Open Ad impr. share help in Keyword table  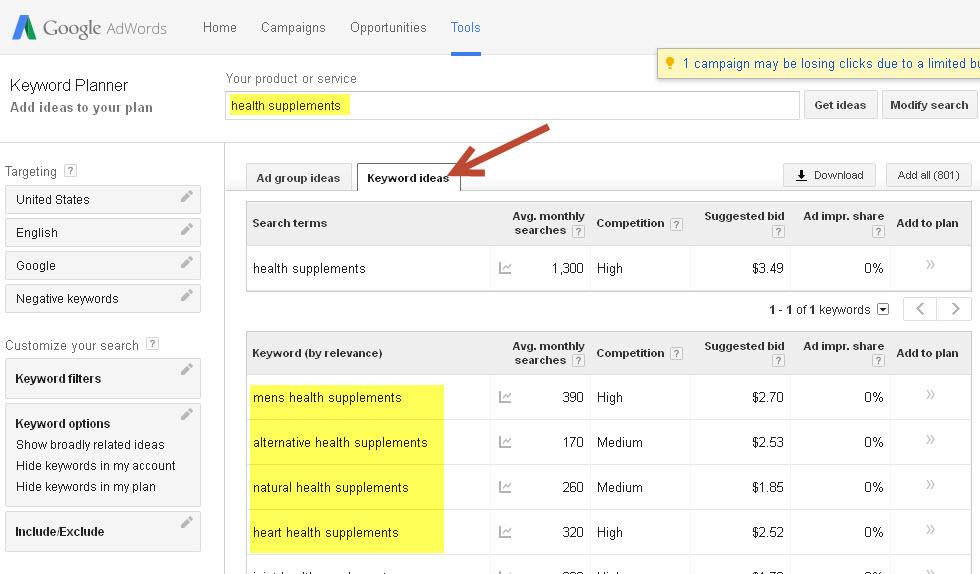tap(878, 361)
